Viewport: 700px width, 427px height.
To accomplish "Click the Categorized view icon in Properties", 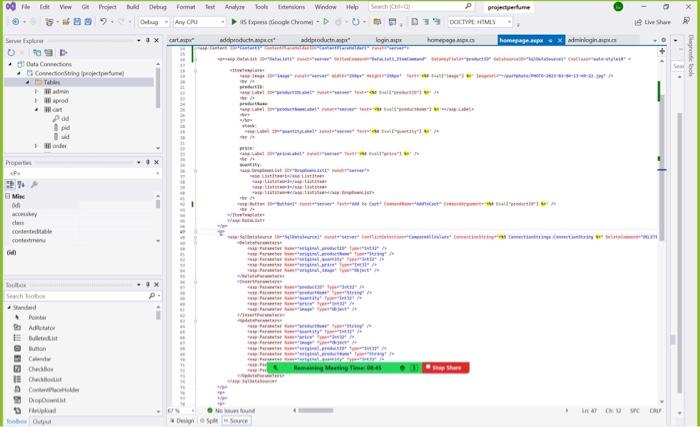I will pyautogui.click(x=10, y=184).
